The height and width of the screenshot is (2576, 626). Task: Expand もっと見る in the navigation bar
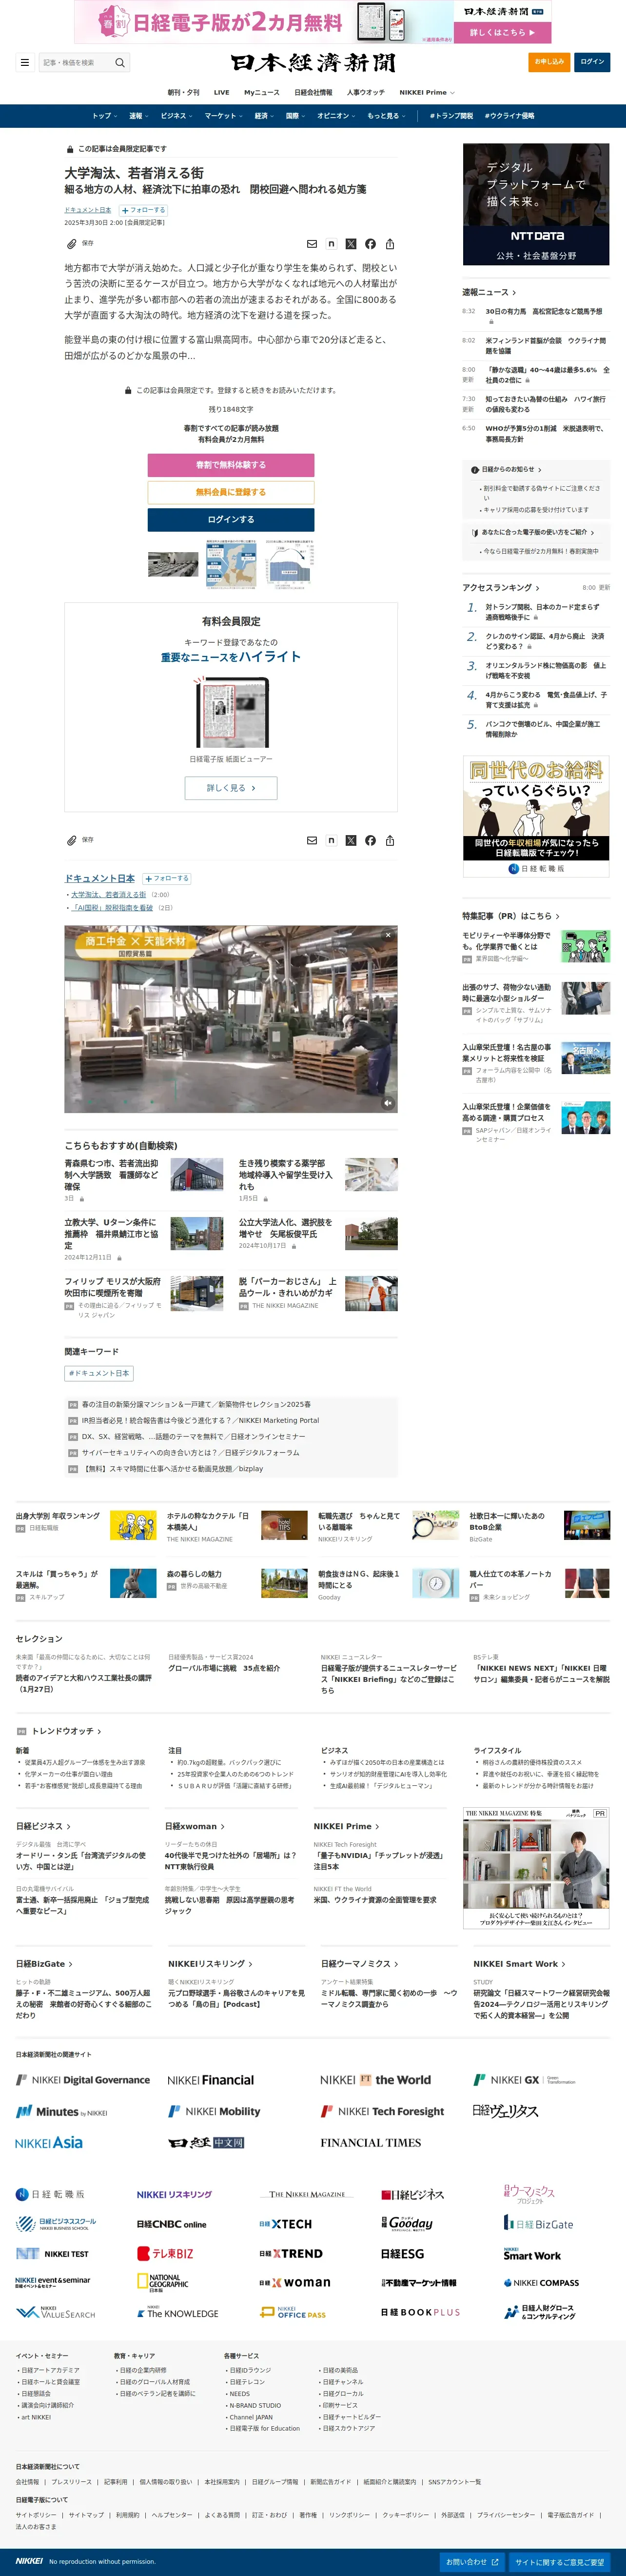pyautogui.click(x=386, y=116)
